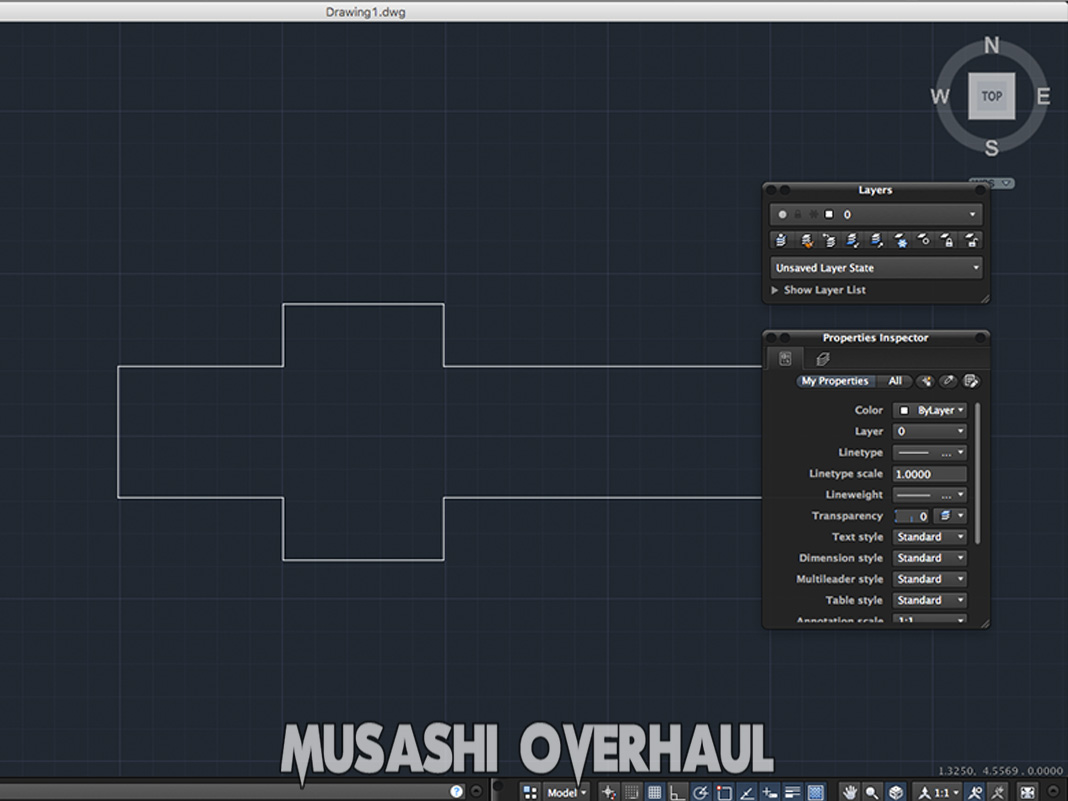The width and height of the screenshot is (1068, 801).
Task: Click the color swatch in the layer 0 dropdown
Action: [829, 215]
